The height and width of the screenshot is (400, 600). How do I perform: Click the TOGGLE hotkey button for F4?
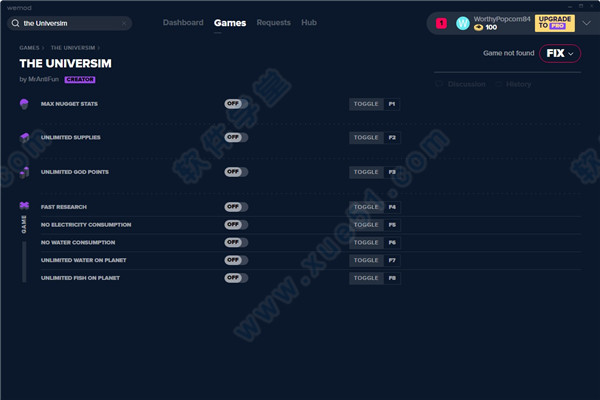(x=366, y=207)
